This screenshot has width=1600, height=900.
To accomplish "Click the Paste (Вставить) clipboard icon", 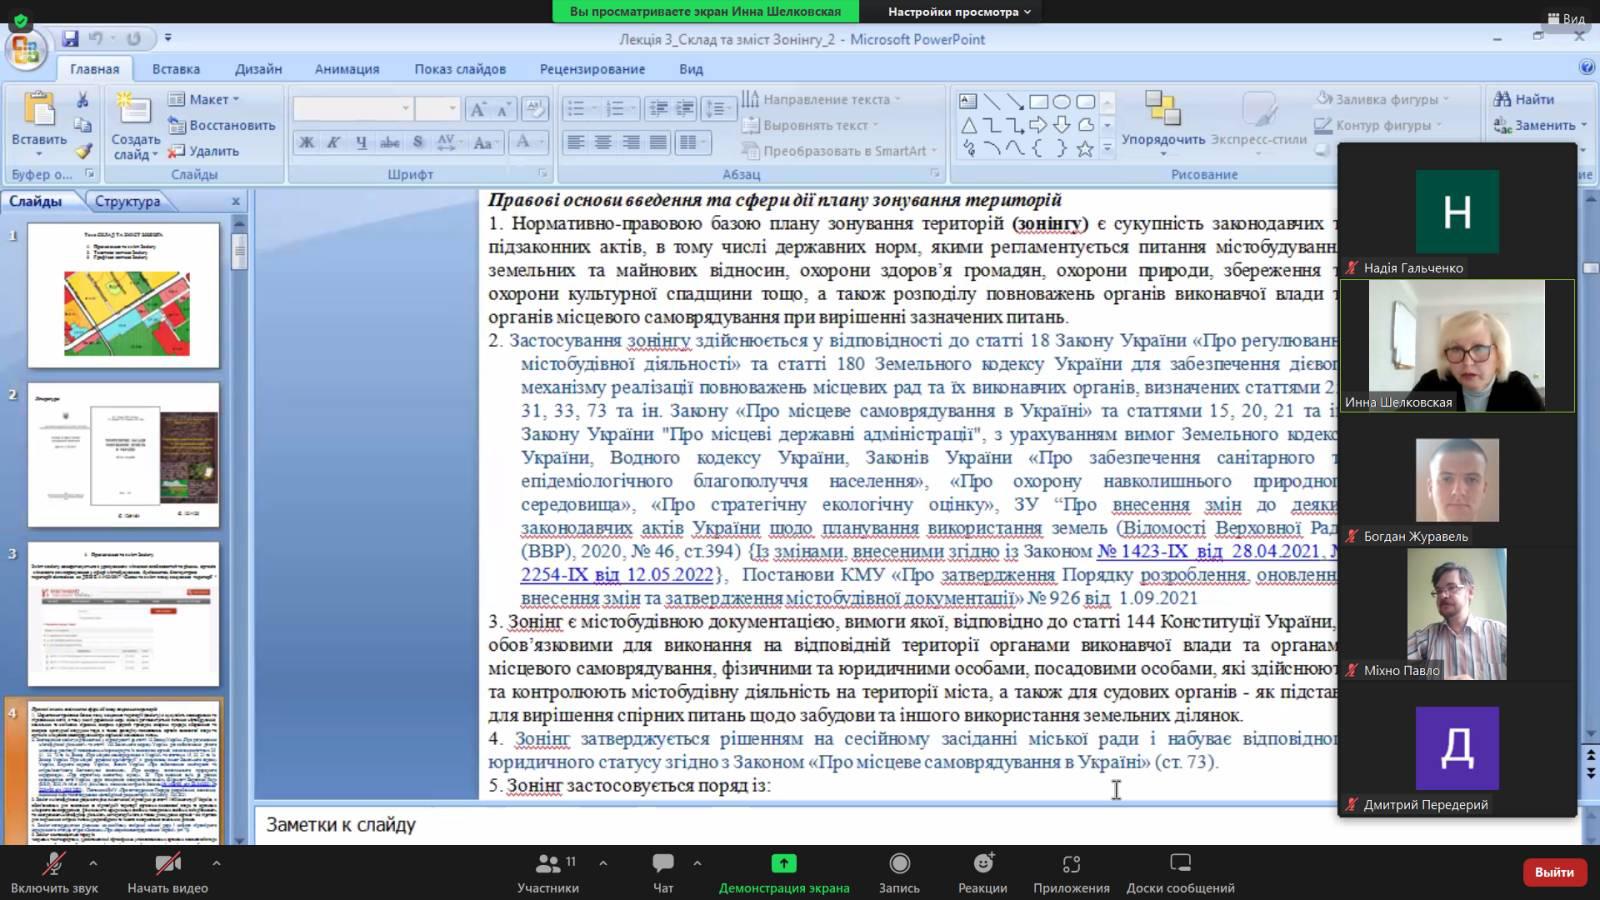I will pos(39,108).
